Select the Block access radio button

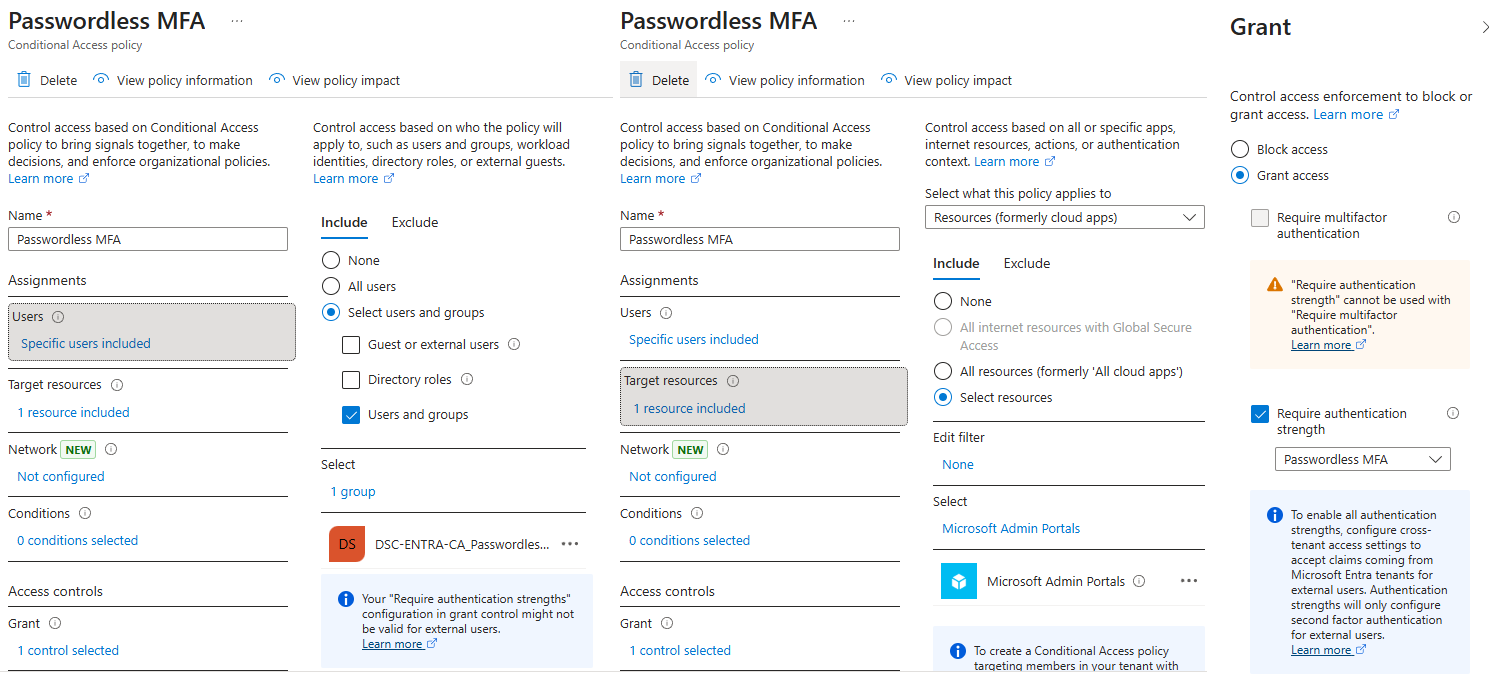[x=1240, y=150]
